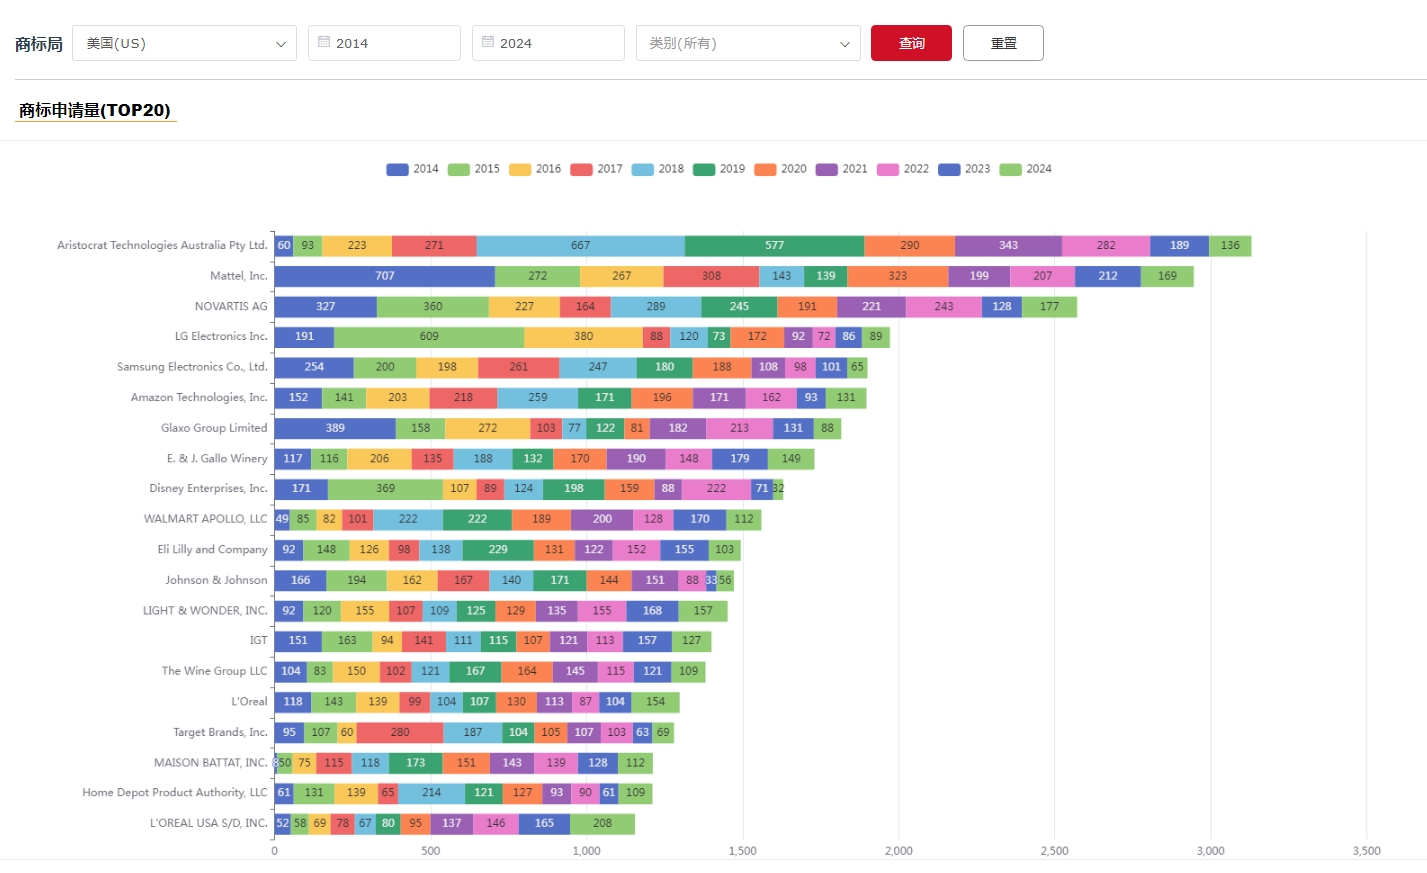Click the MAISON BATTAT, INC. label
The height and width of the screenshot is (873, 1427).
[211, 762]
